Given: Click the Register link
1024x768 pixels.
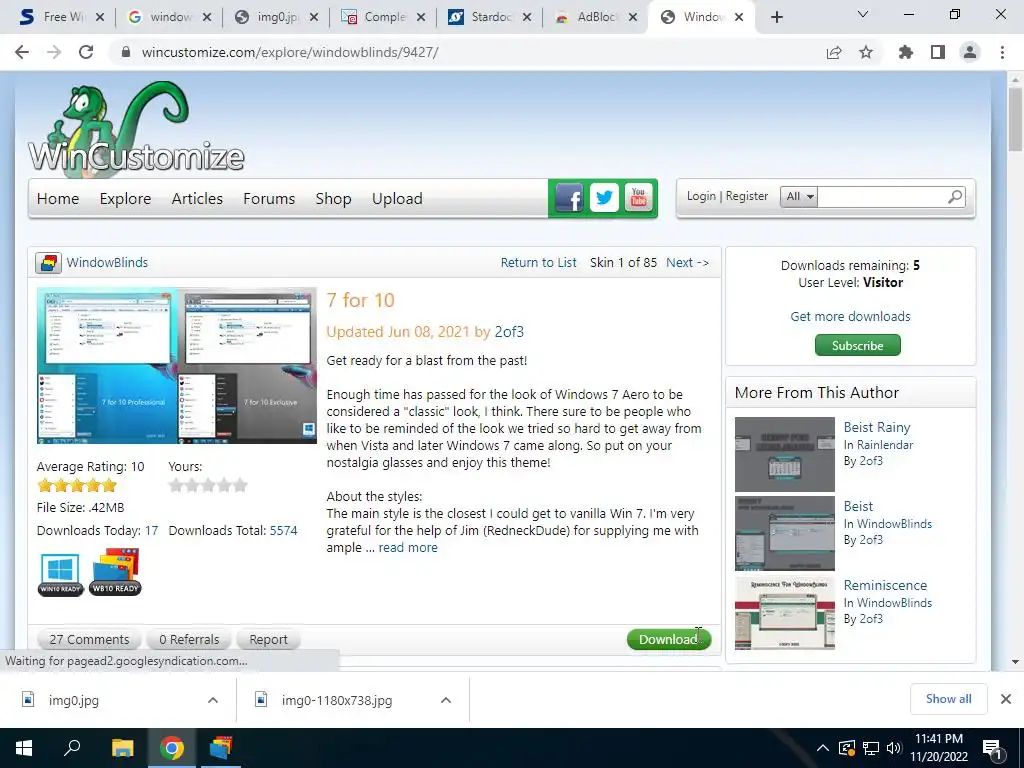Looking at the screenshot, I should [x=746, y=196].
